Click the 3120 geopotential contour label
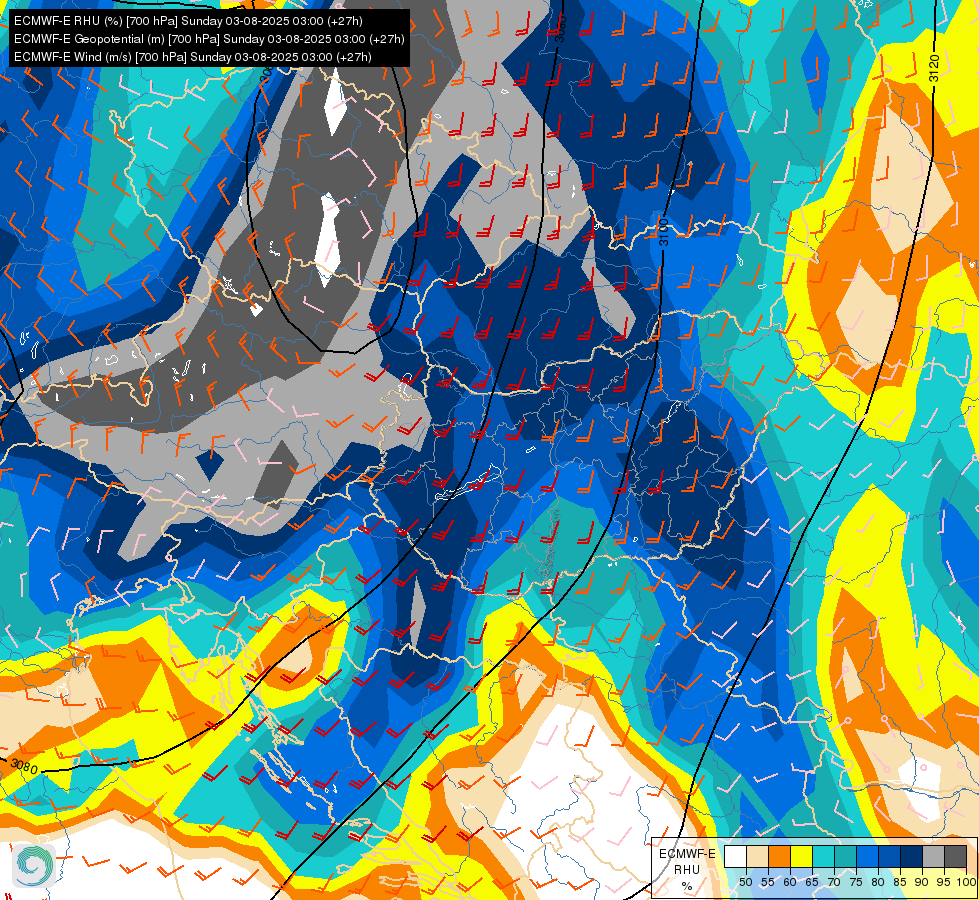This screenshot has width=979, height=900. pos(934,68)
